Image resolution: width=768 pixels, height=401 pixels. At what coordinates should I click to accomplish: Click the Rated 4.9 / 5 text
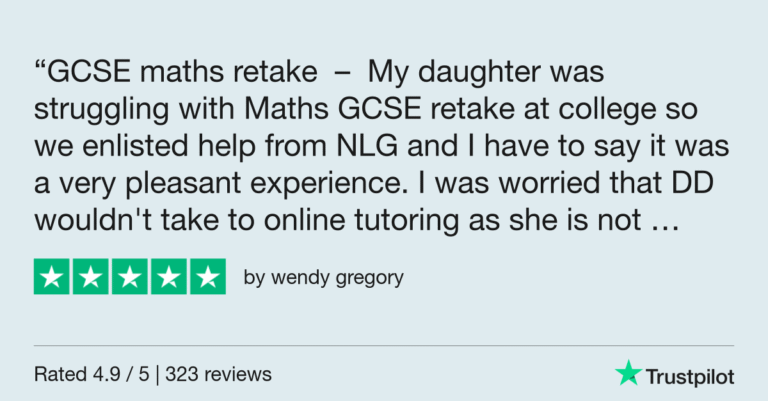(92, 375)
